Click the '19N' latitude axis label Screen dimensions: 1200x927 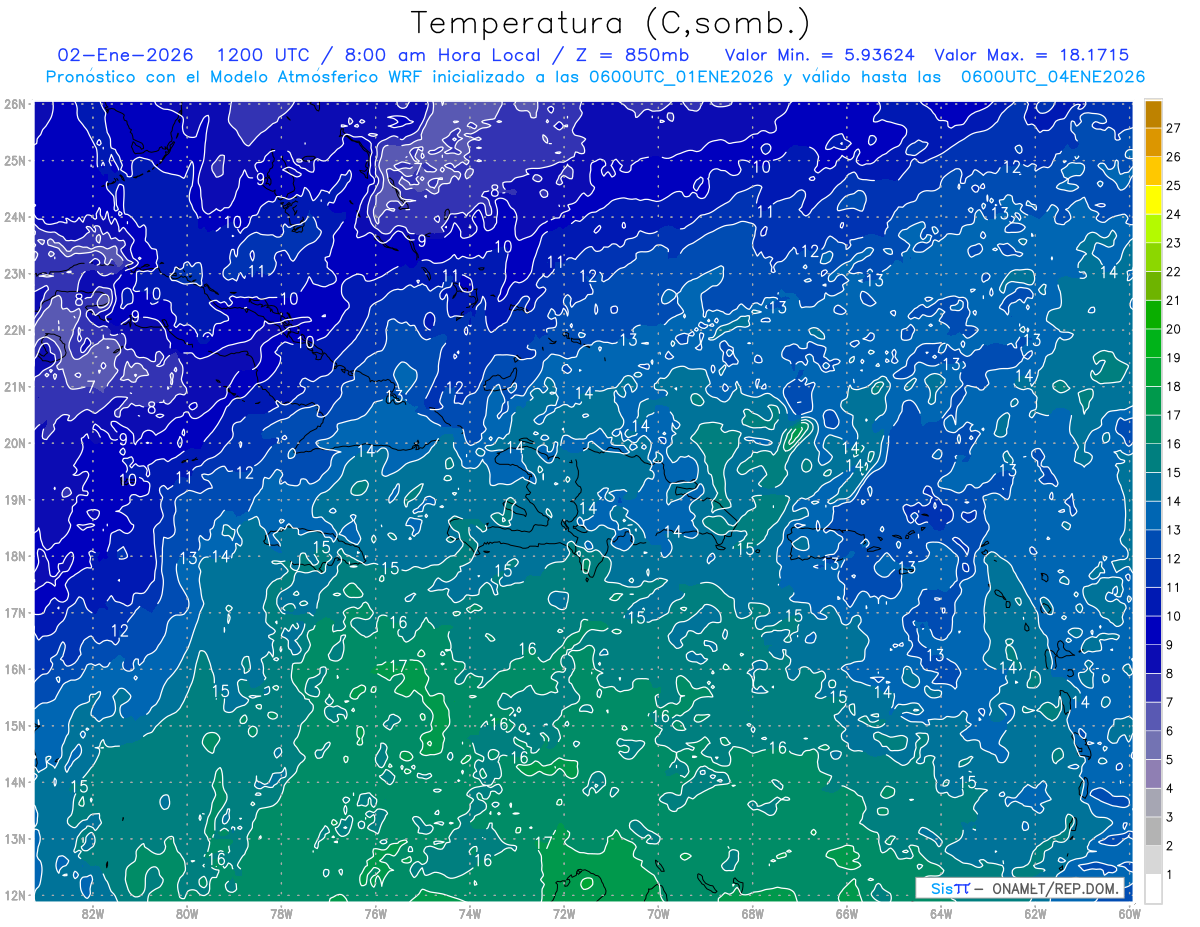pyautogui.click(x=14, y=499)
